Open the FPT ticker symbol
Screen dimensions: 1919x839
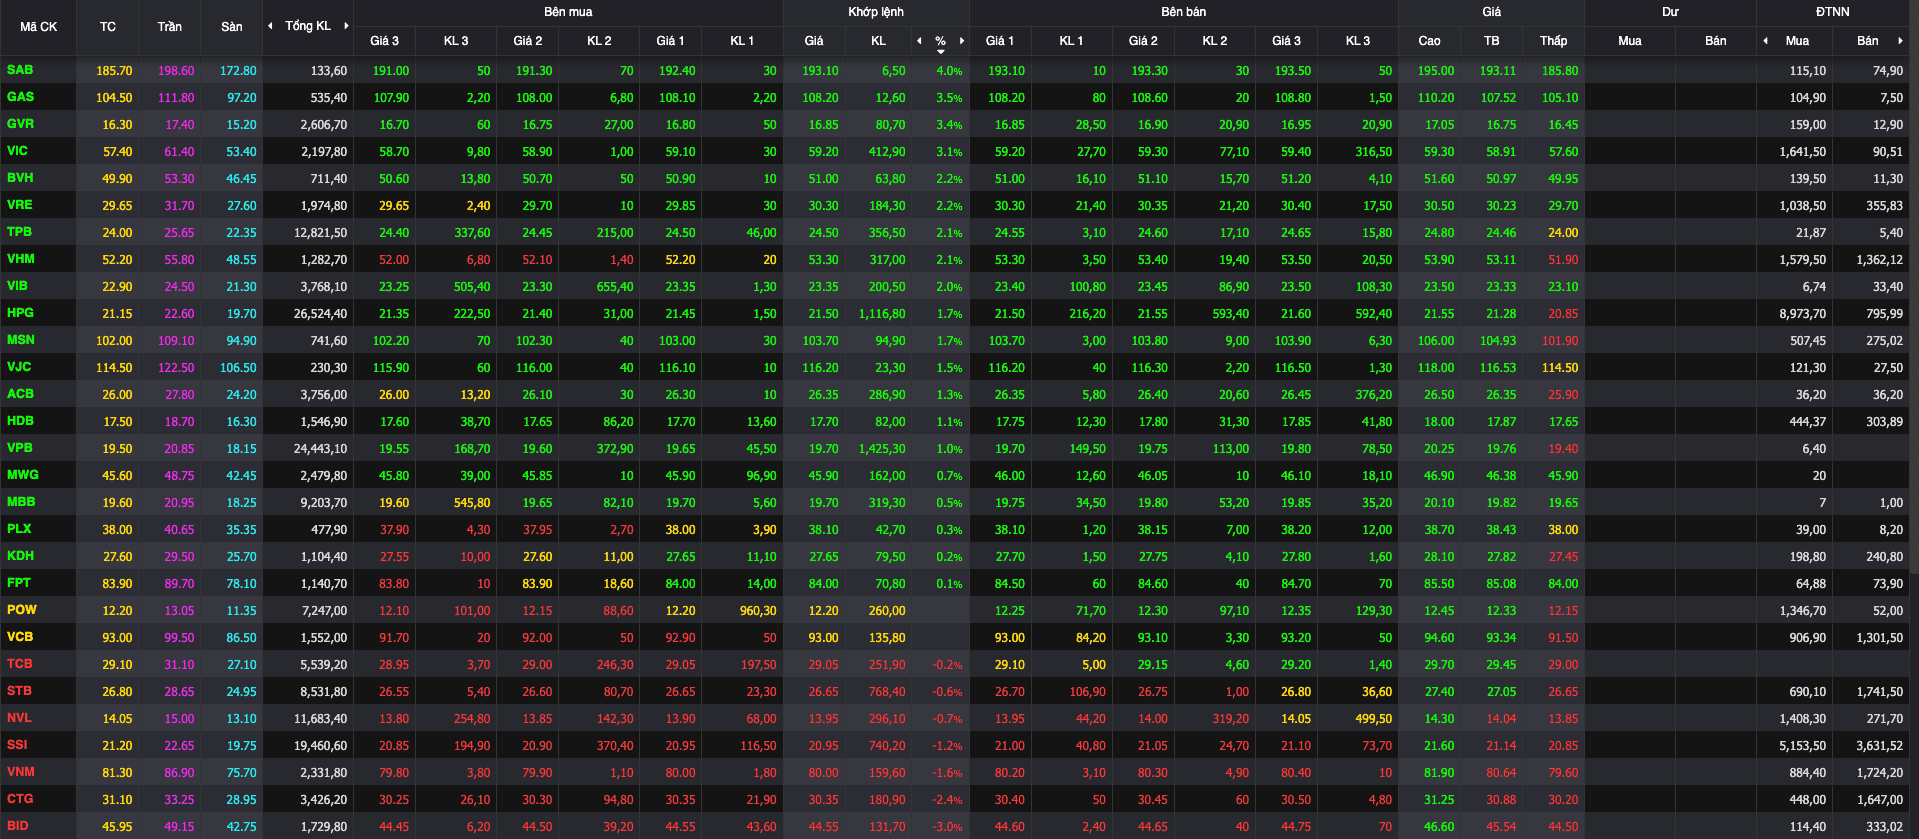18,583
